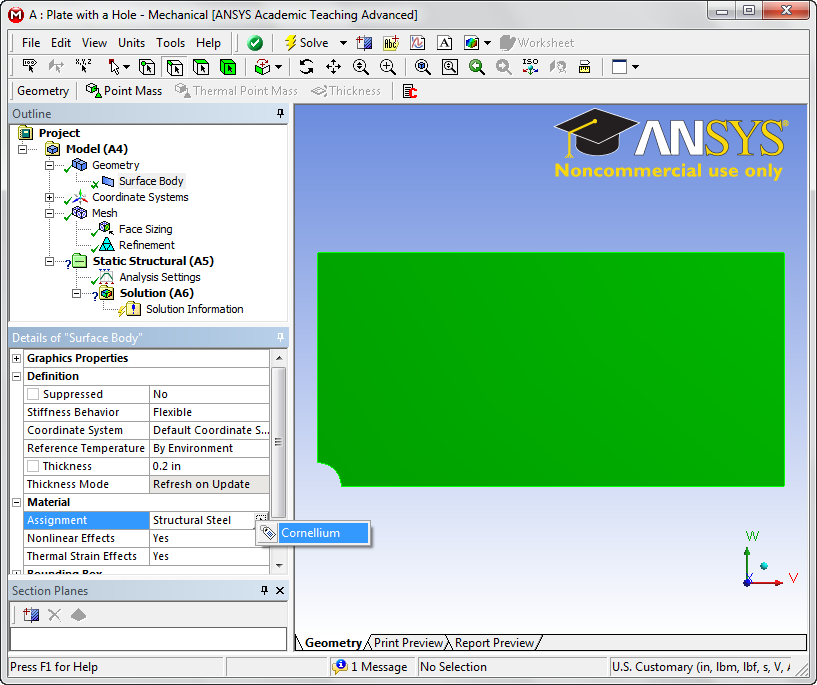Click the Geometry context toolbar label
The image size is (817, 685).
(43, 91)
